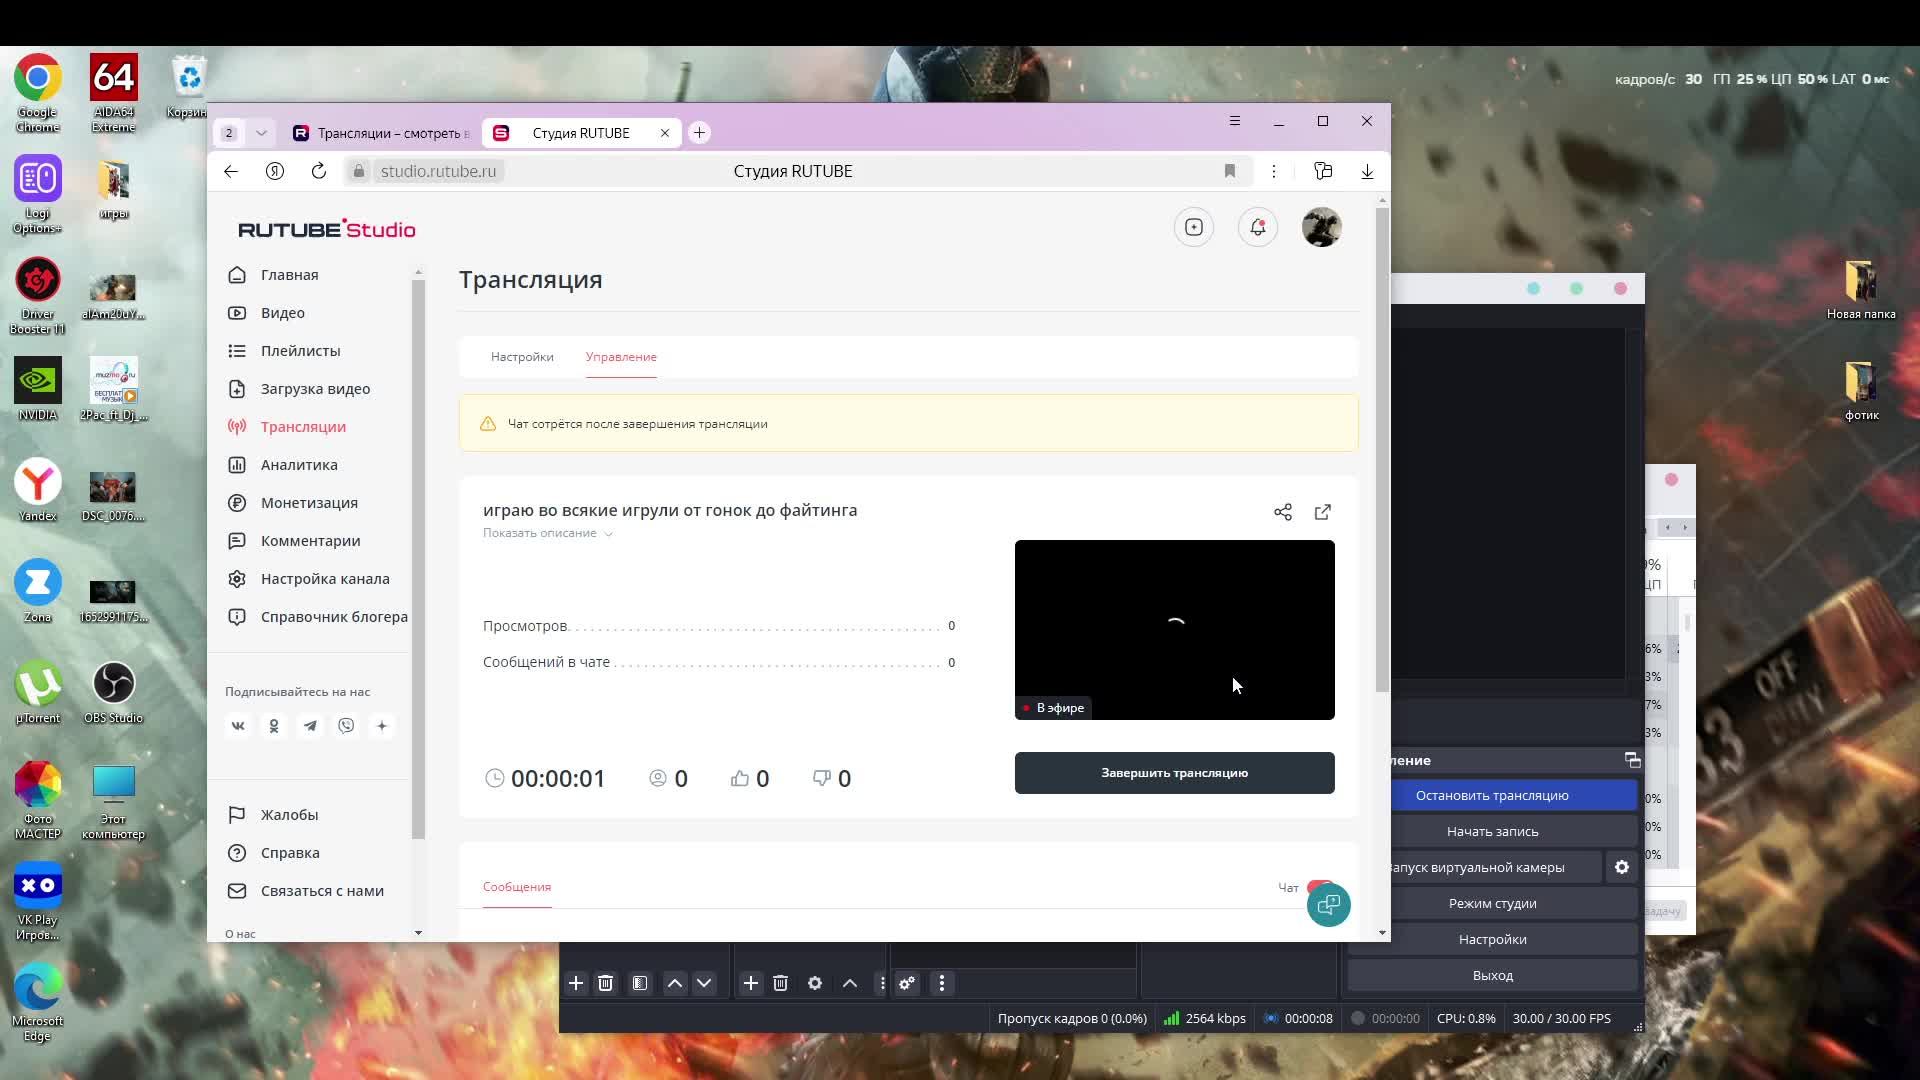
Task: Click the OBS scene move-down arrow
Action: click(704, 984)
